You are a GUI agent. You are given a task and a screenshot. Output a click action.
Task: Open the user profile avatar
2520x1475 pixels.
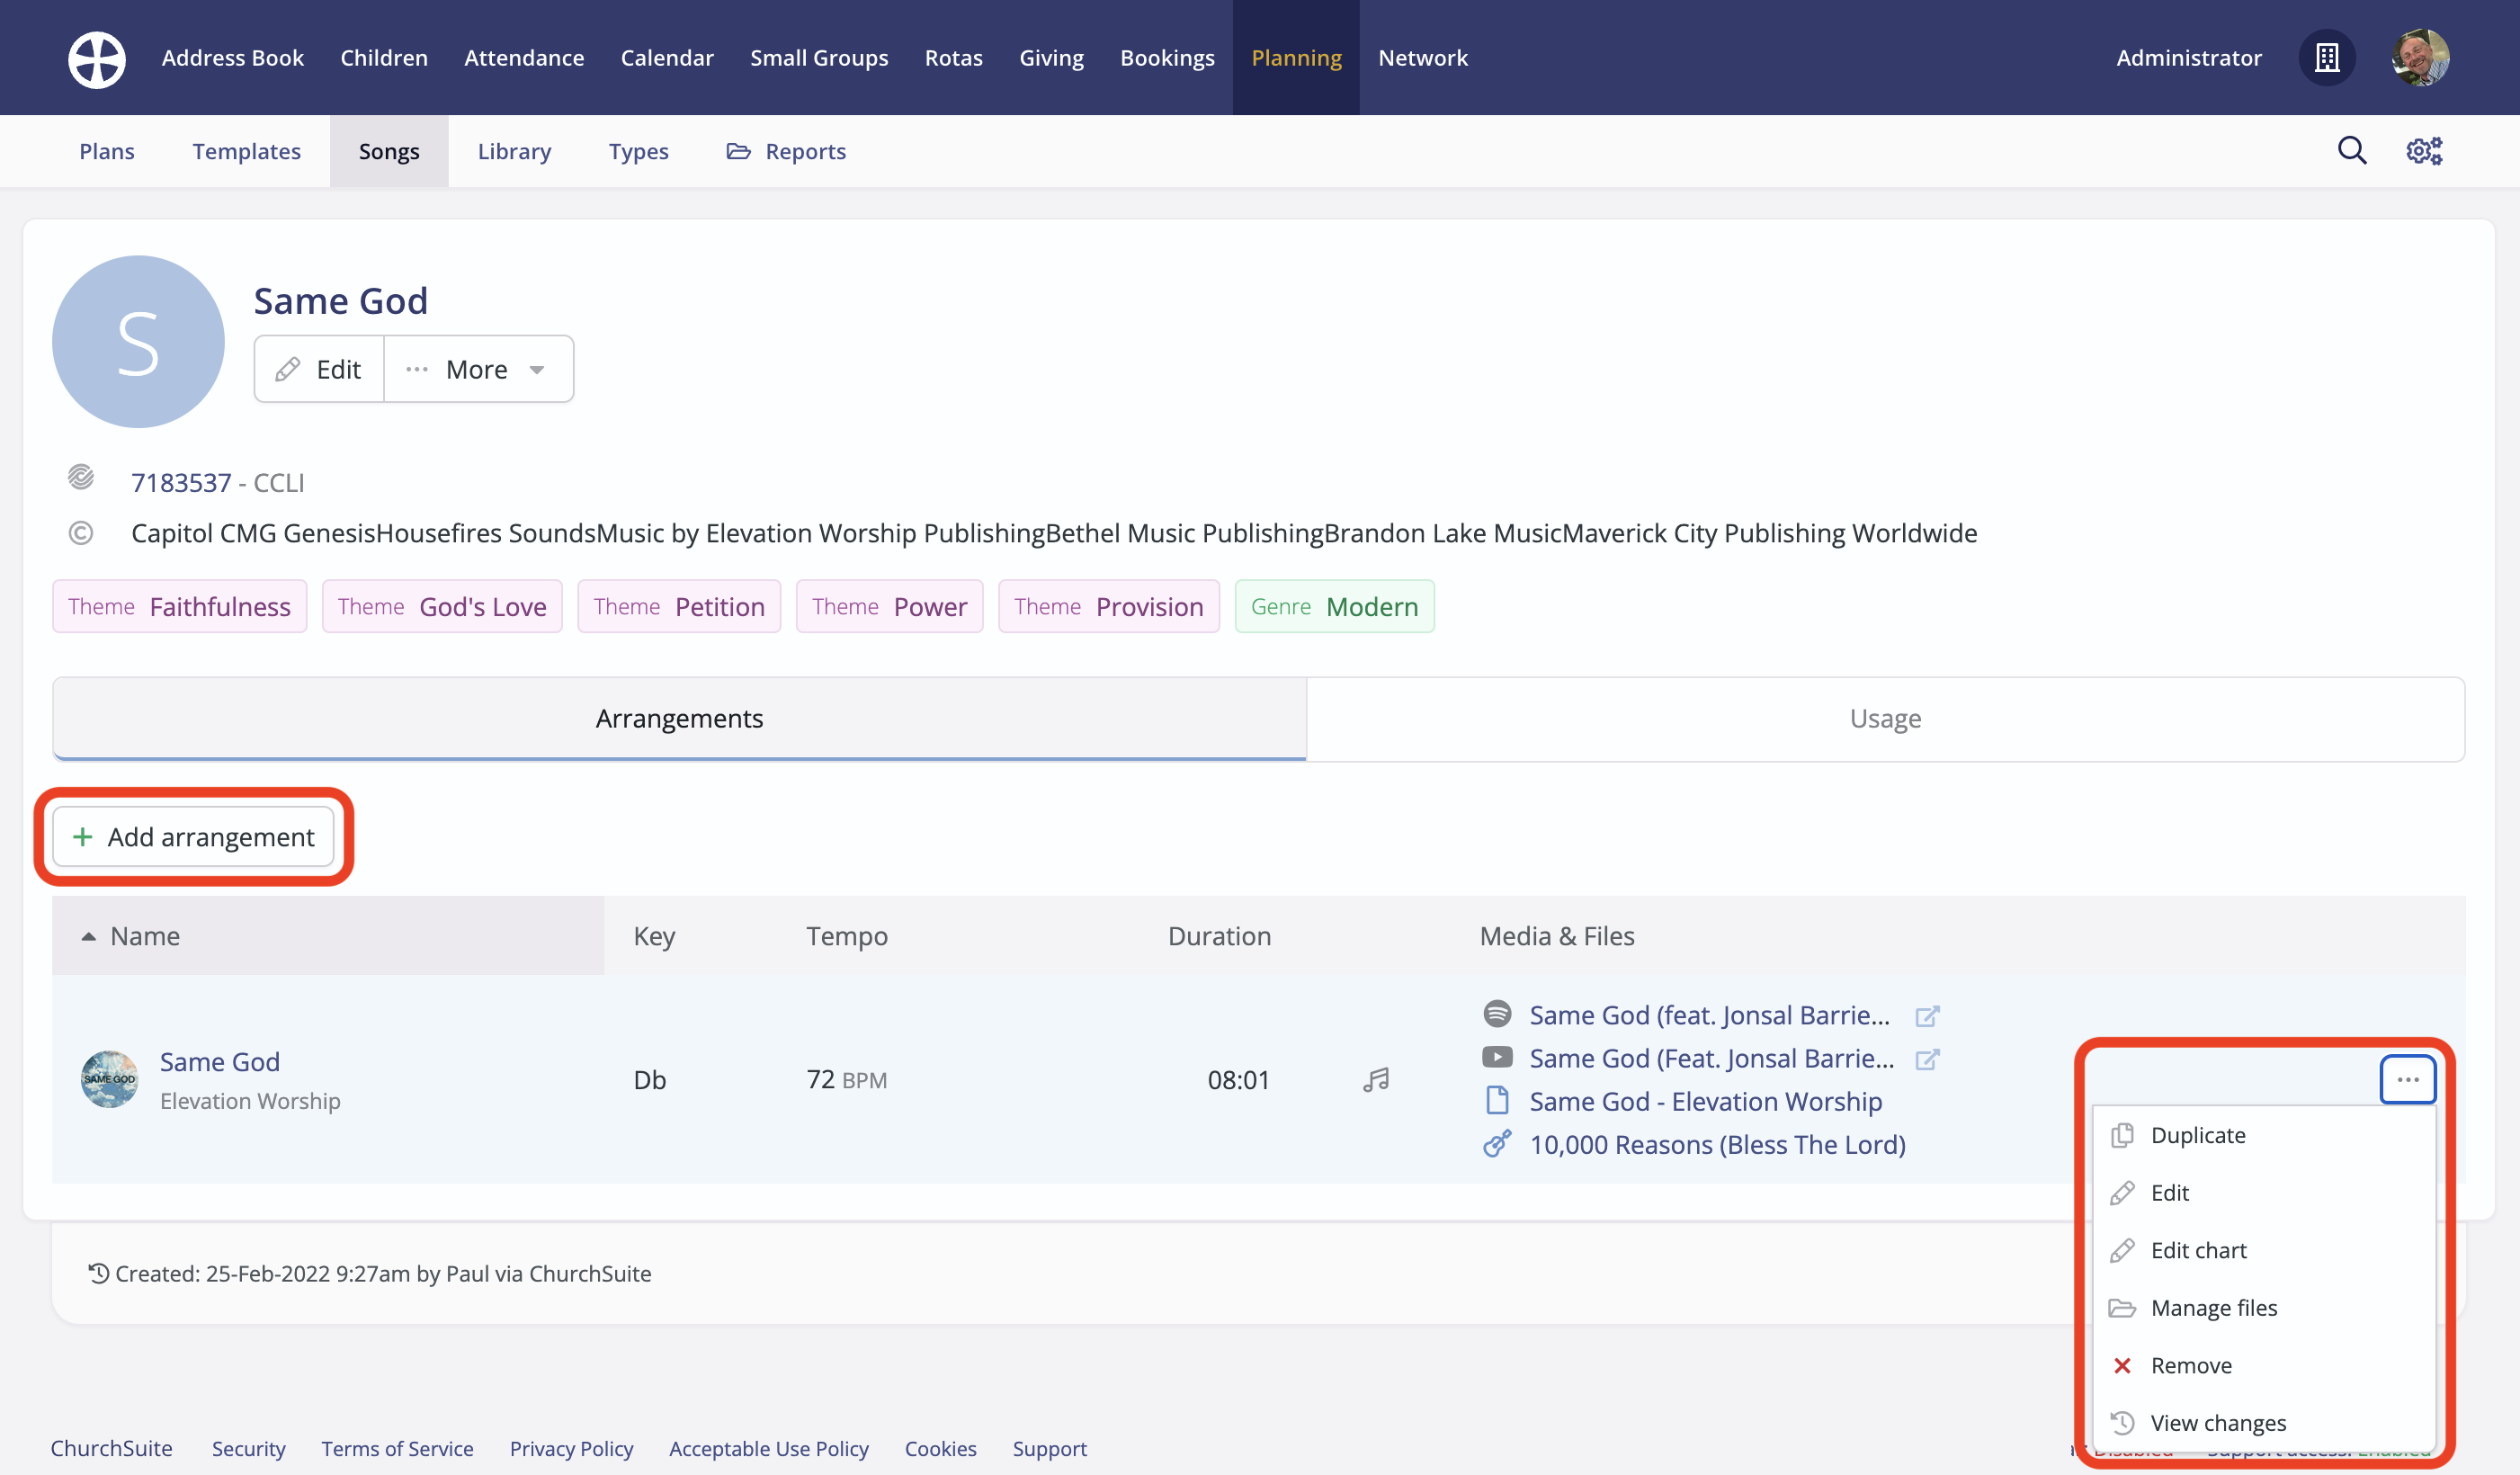click(2419, 58)
